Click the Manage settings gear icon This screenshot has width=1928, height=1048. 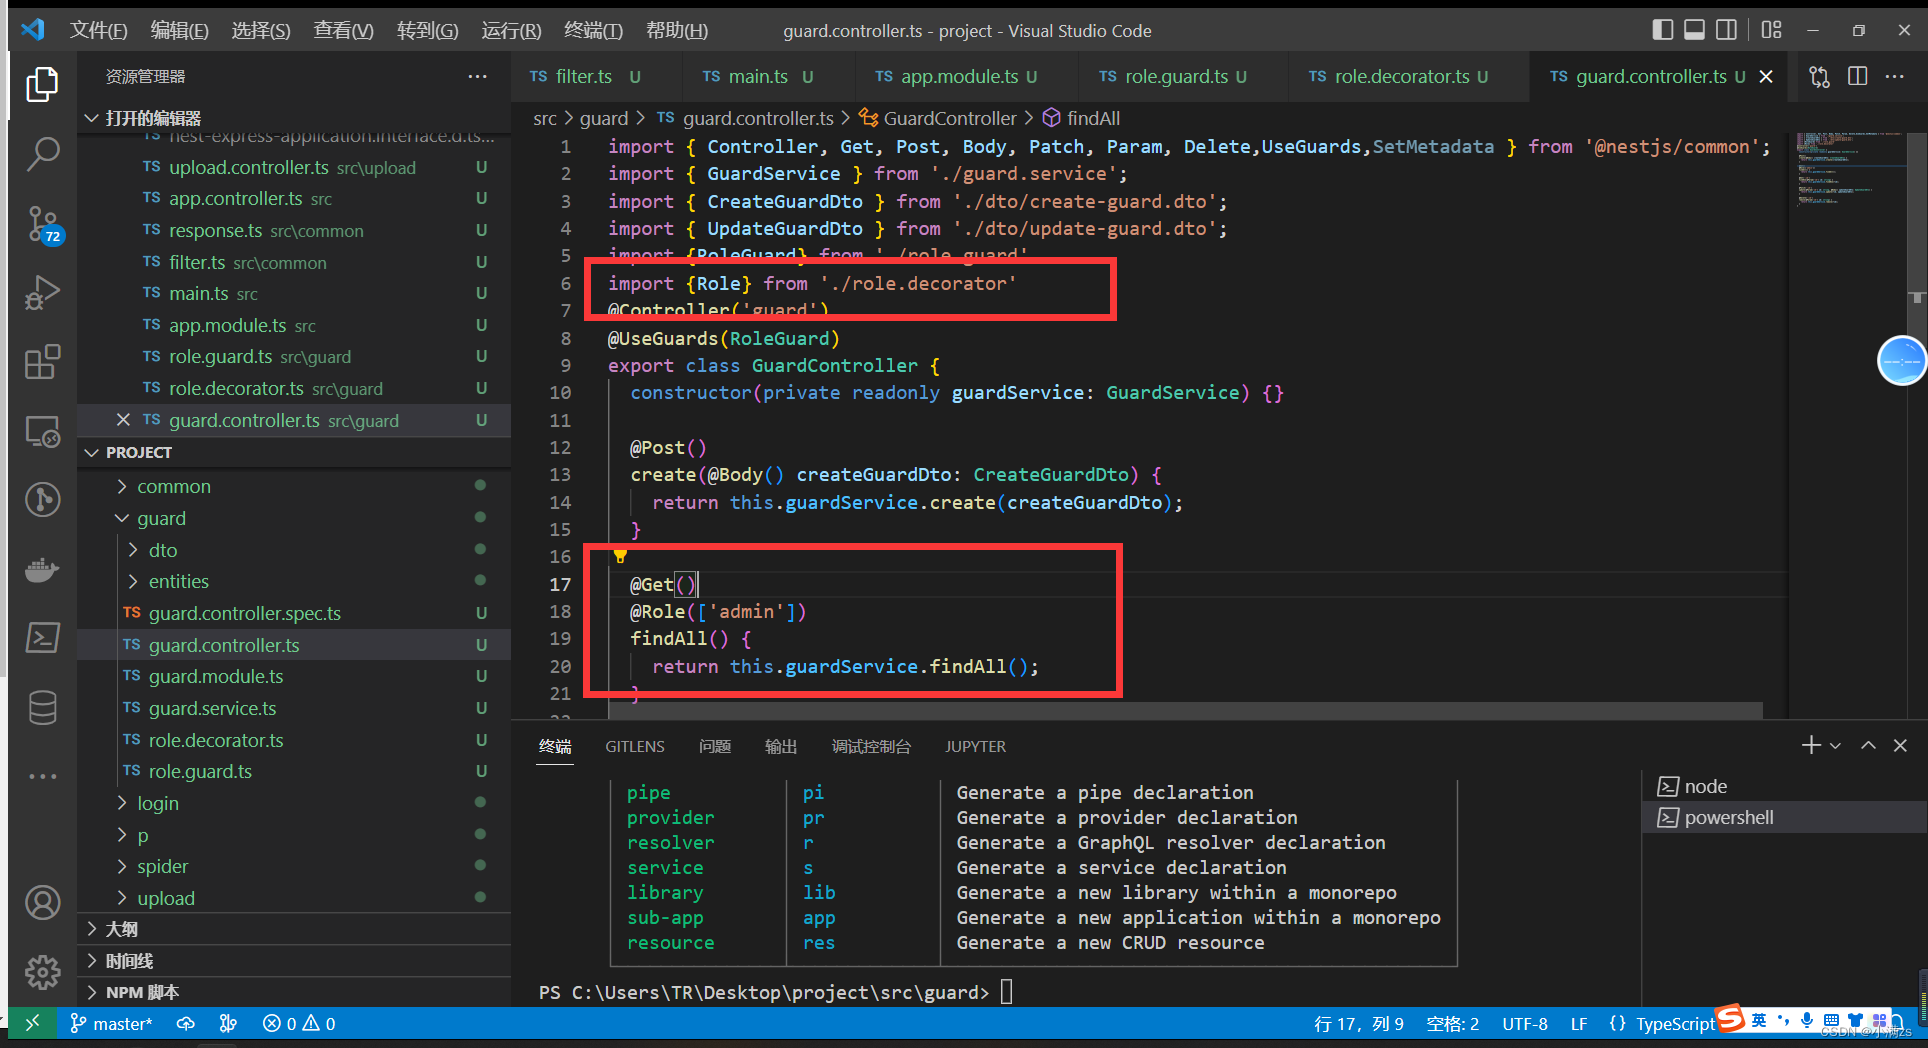click(x=42, y=971)
